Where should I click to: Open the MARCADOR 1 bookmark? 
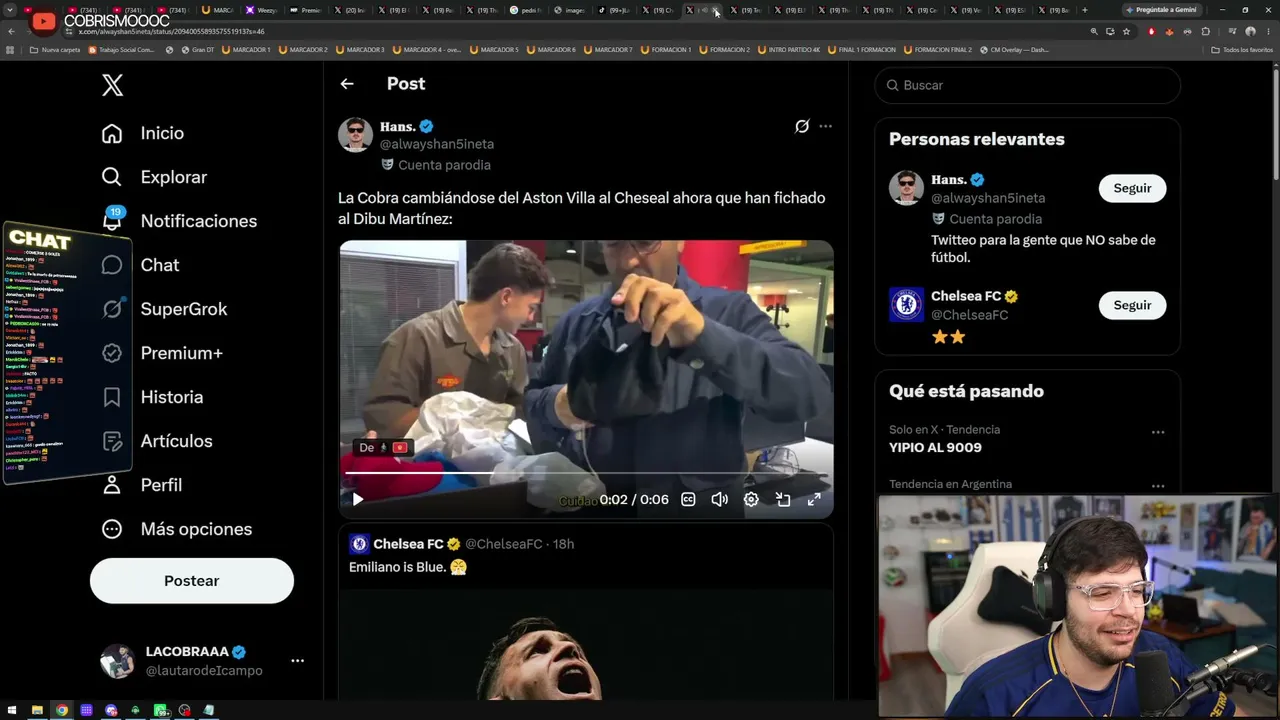(246, 50)
